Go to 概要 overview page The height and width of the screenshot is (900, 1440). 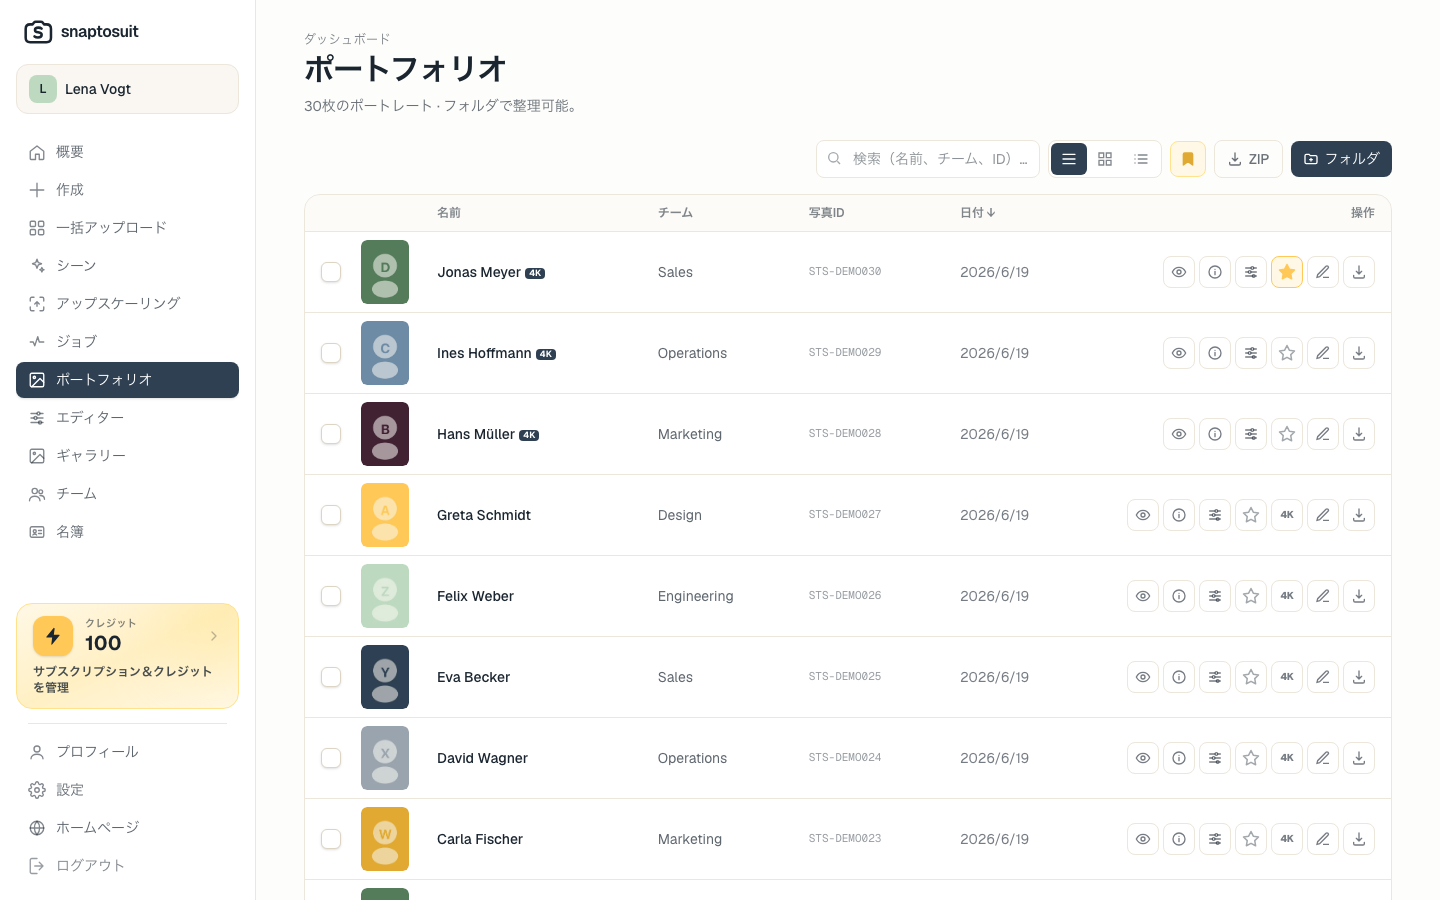coord(127,152)
